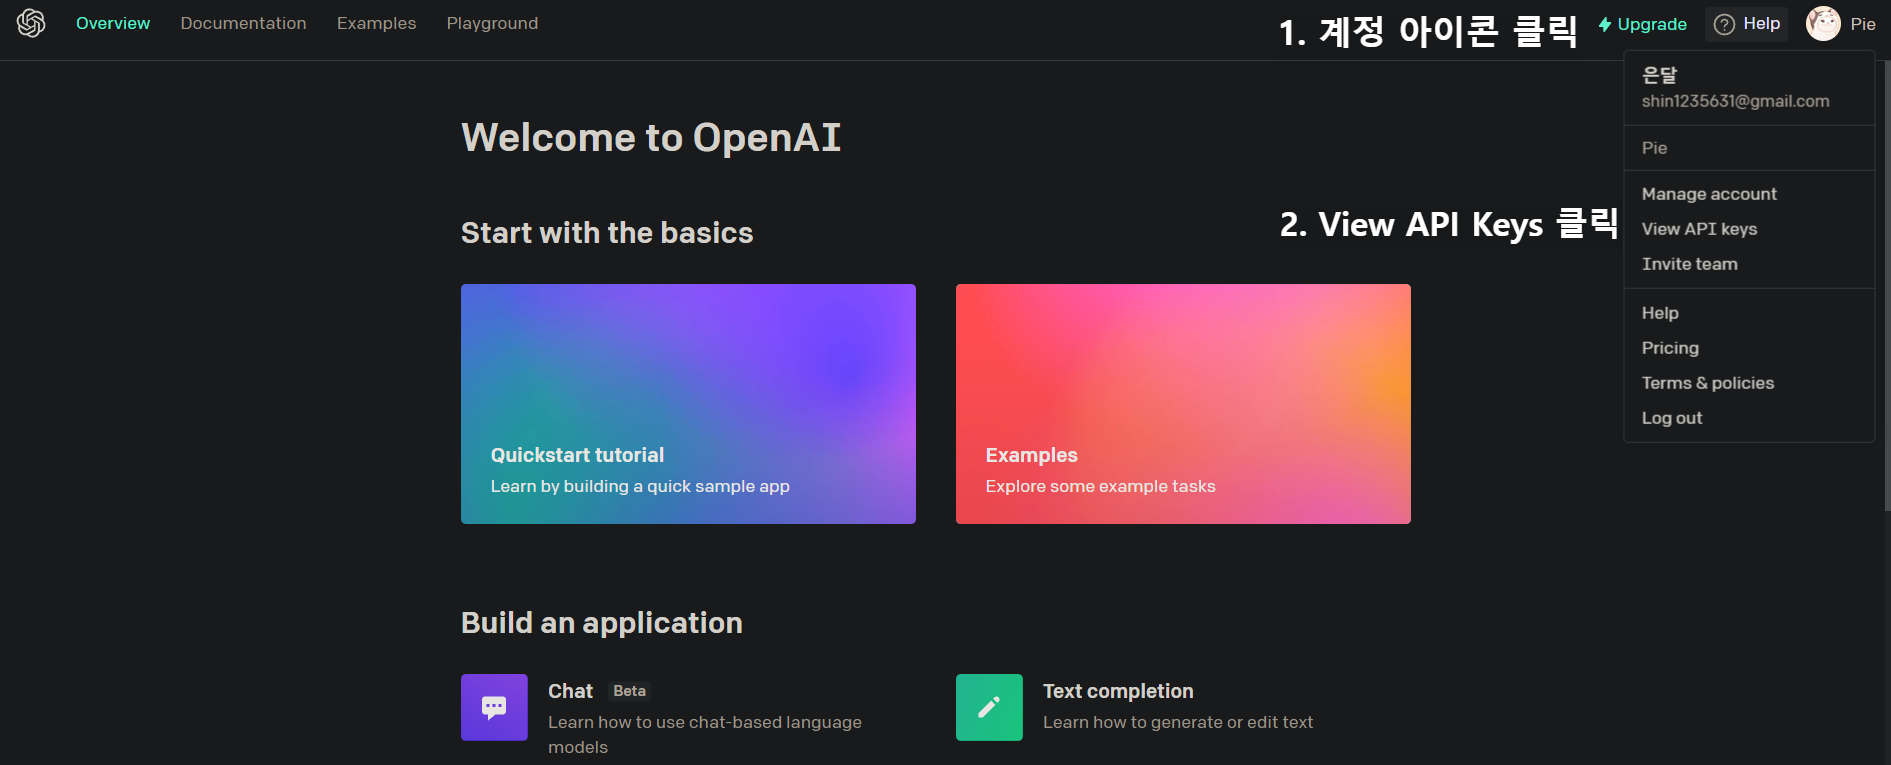Viewport: 1891px width, 765px height.
Task: Select Invite team menu entry
Action: pyautogui.click(x=1689, y=264)
